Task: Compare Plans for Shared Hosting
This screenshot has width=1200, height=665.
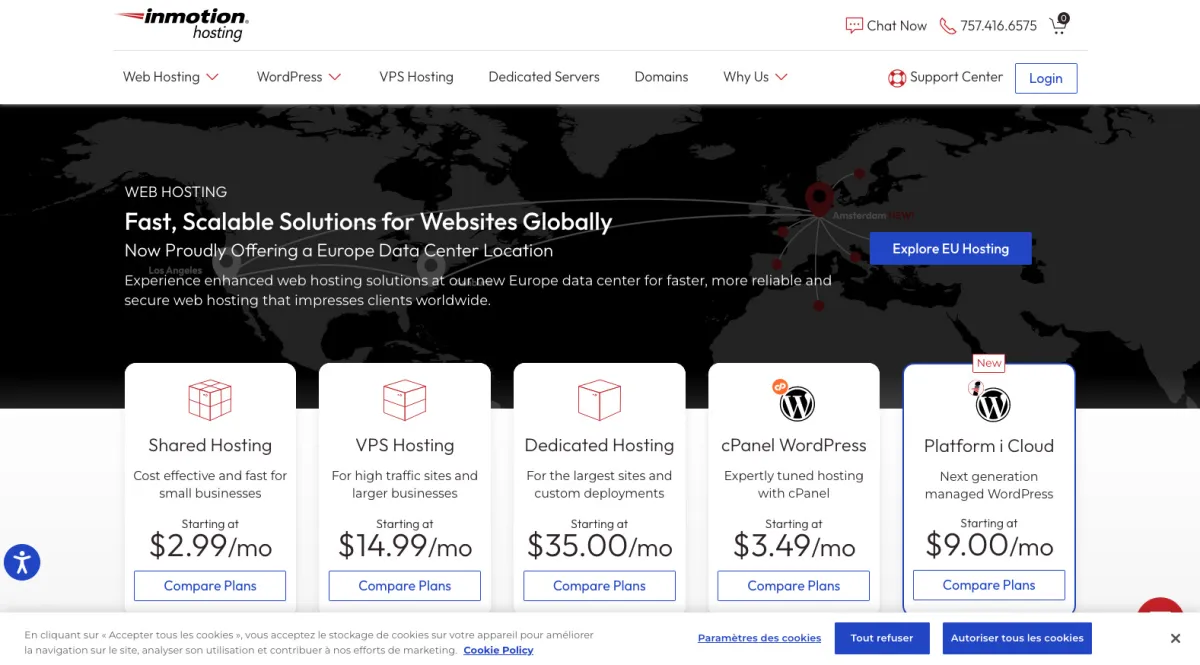Action: [x=210, y=586]
